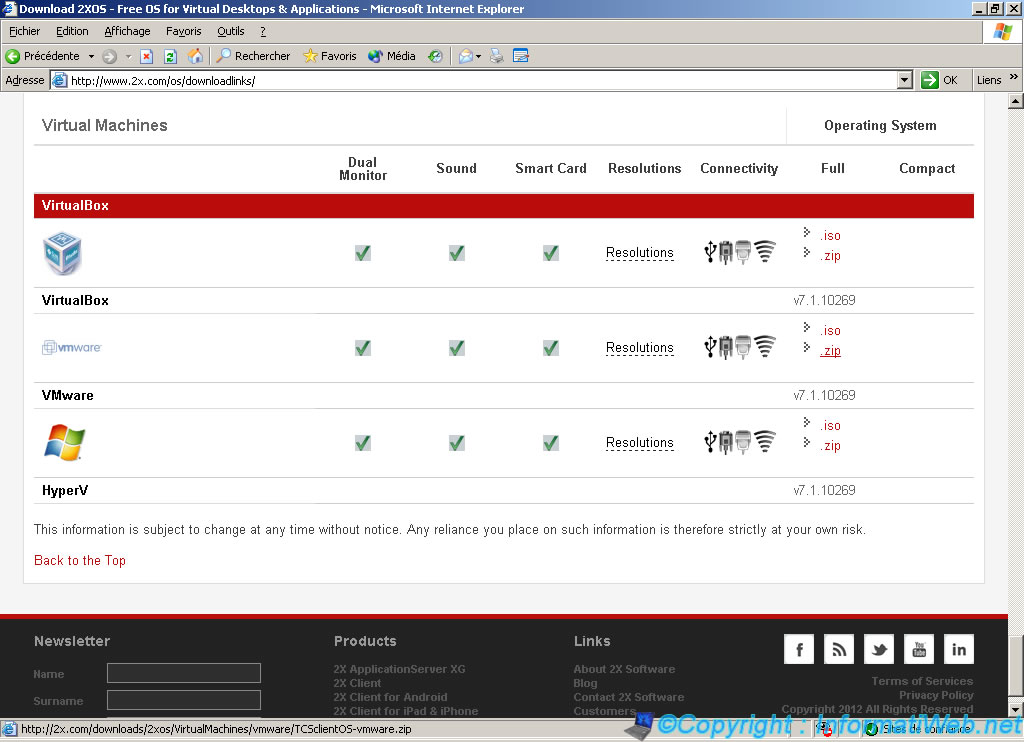
Task: Click the newsletter Name input field
Action: pyautogui.click(x=183, y=673)
